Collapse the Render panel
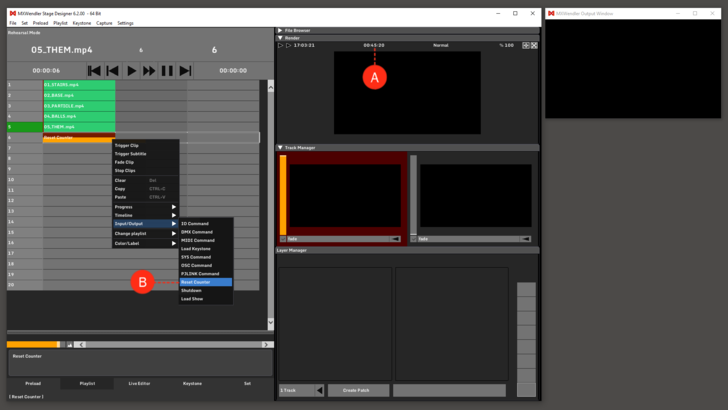The image size is (728, 410). (280, 38)
